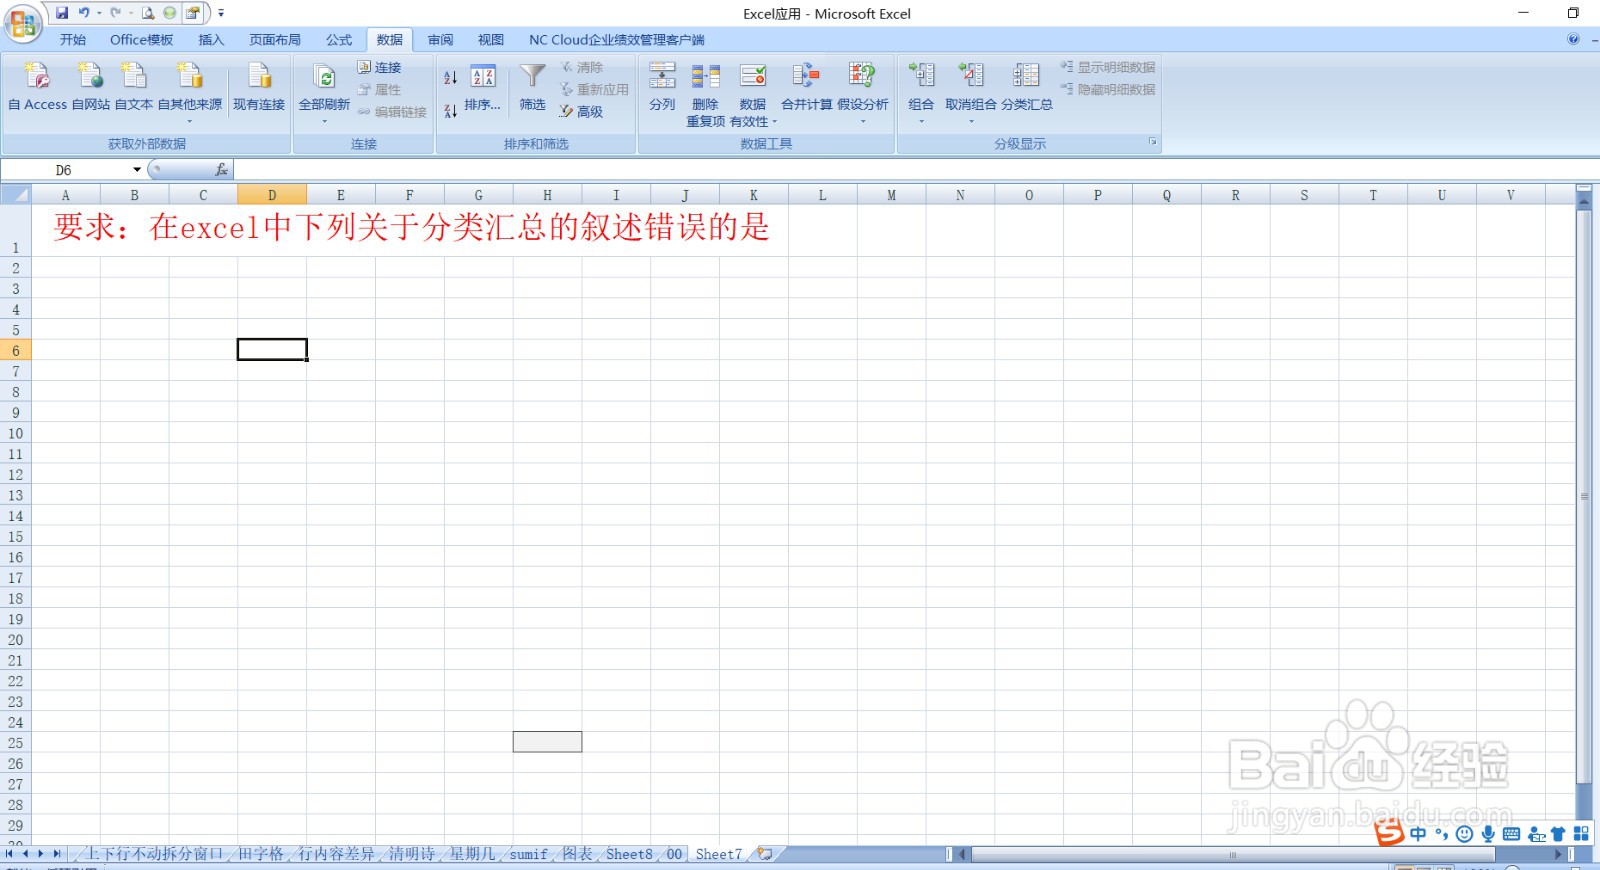The width and height of the screenshot is (1600, 870).
Task: Open the Sort (排序) dialog
Action: (483, 88)
